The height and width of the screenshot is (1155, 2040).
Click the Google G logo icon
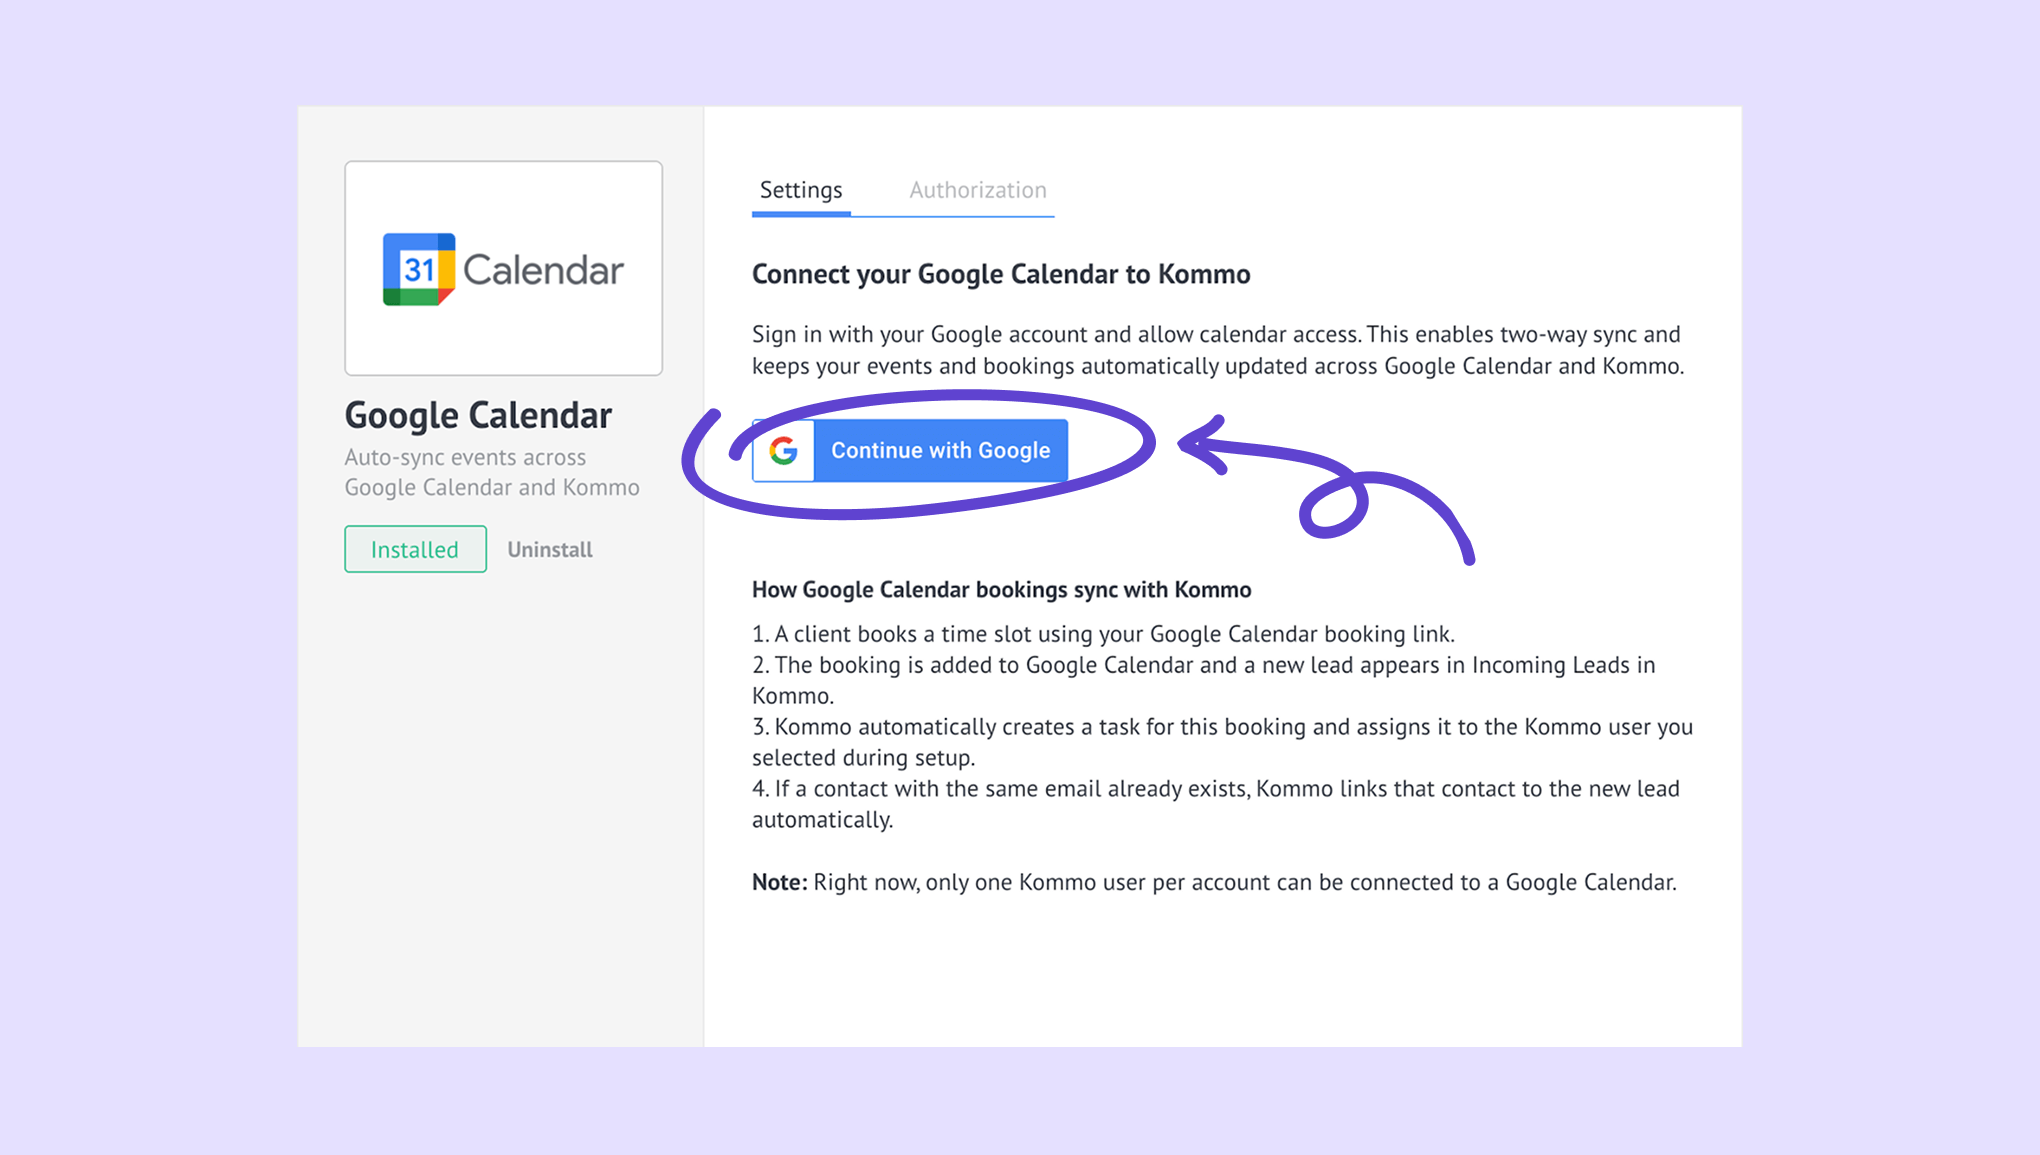point(784,451)
